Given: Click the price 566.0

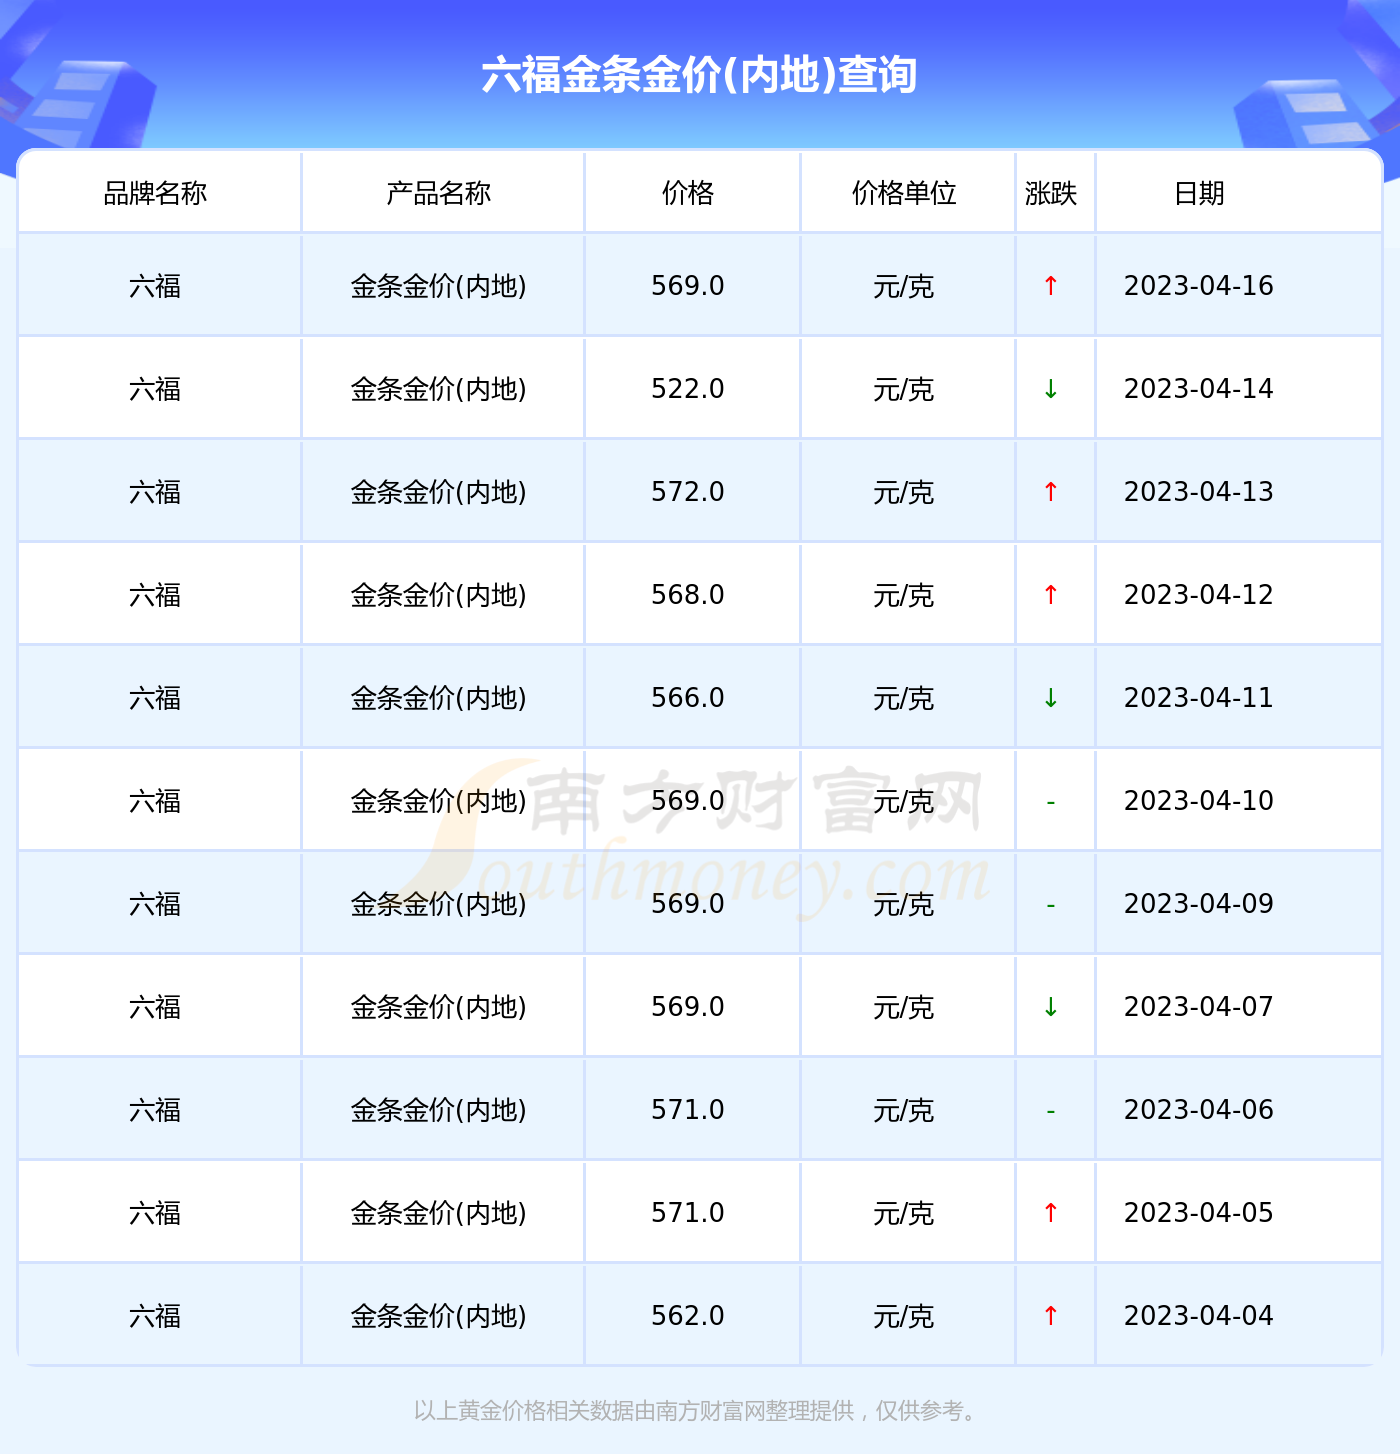Looking at the screenshot, I should pyautogui.click(x=688, y=698).
